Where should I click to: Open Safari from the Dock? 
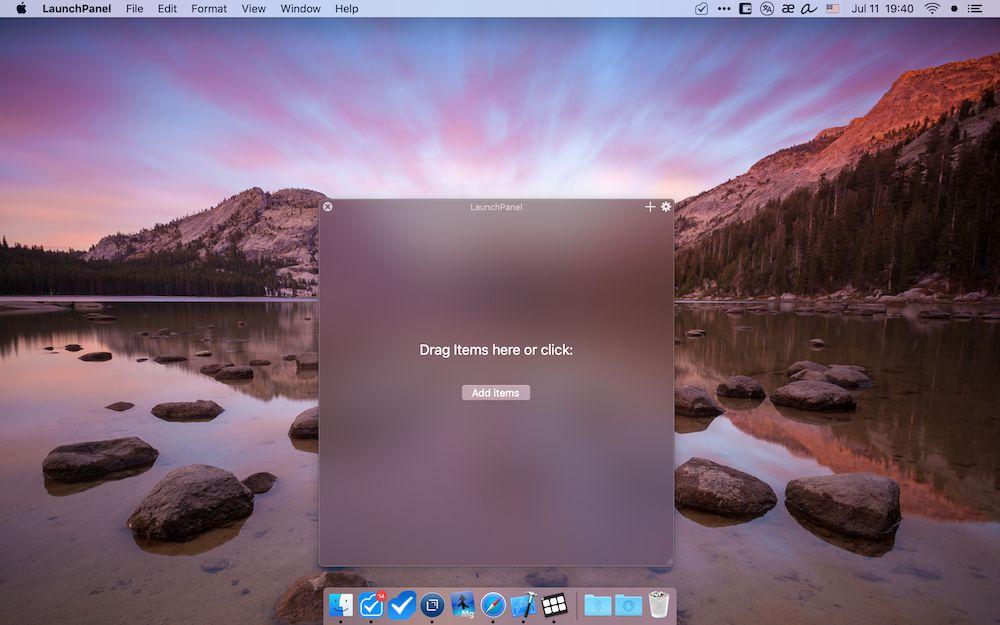click(x=493, y=605)
